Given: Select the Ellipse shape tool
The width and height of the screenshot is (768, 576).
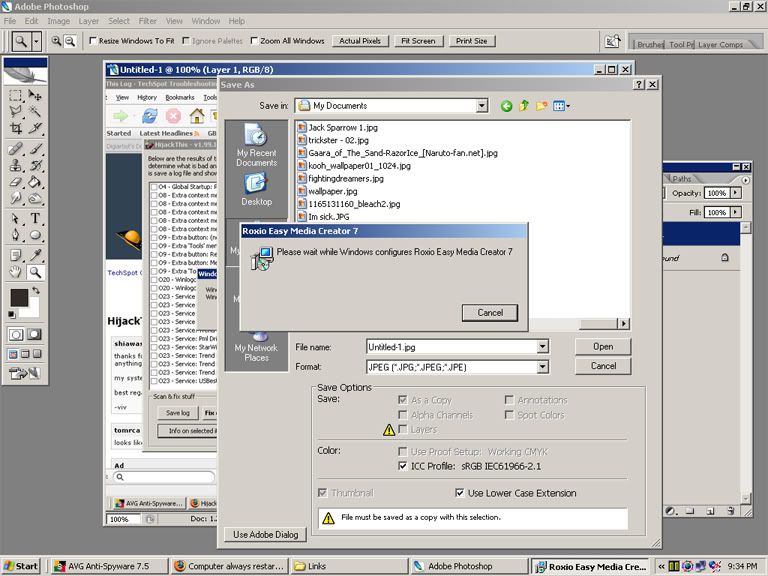Looking at the screenshot, I should point(35,235).
